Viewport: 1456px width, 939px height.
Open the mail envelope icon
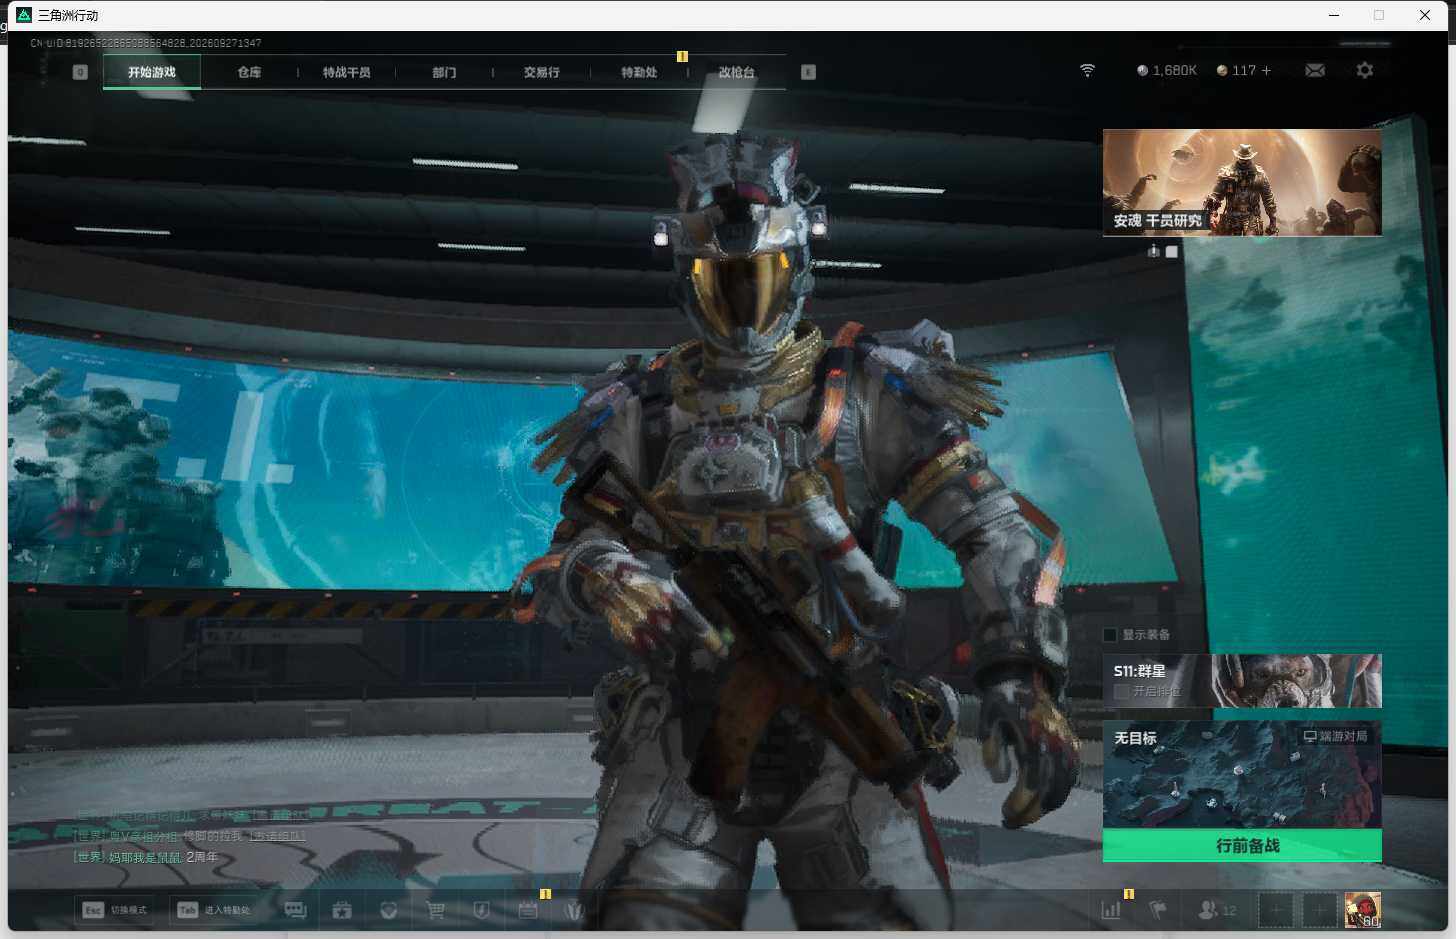click(1315, 70)
